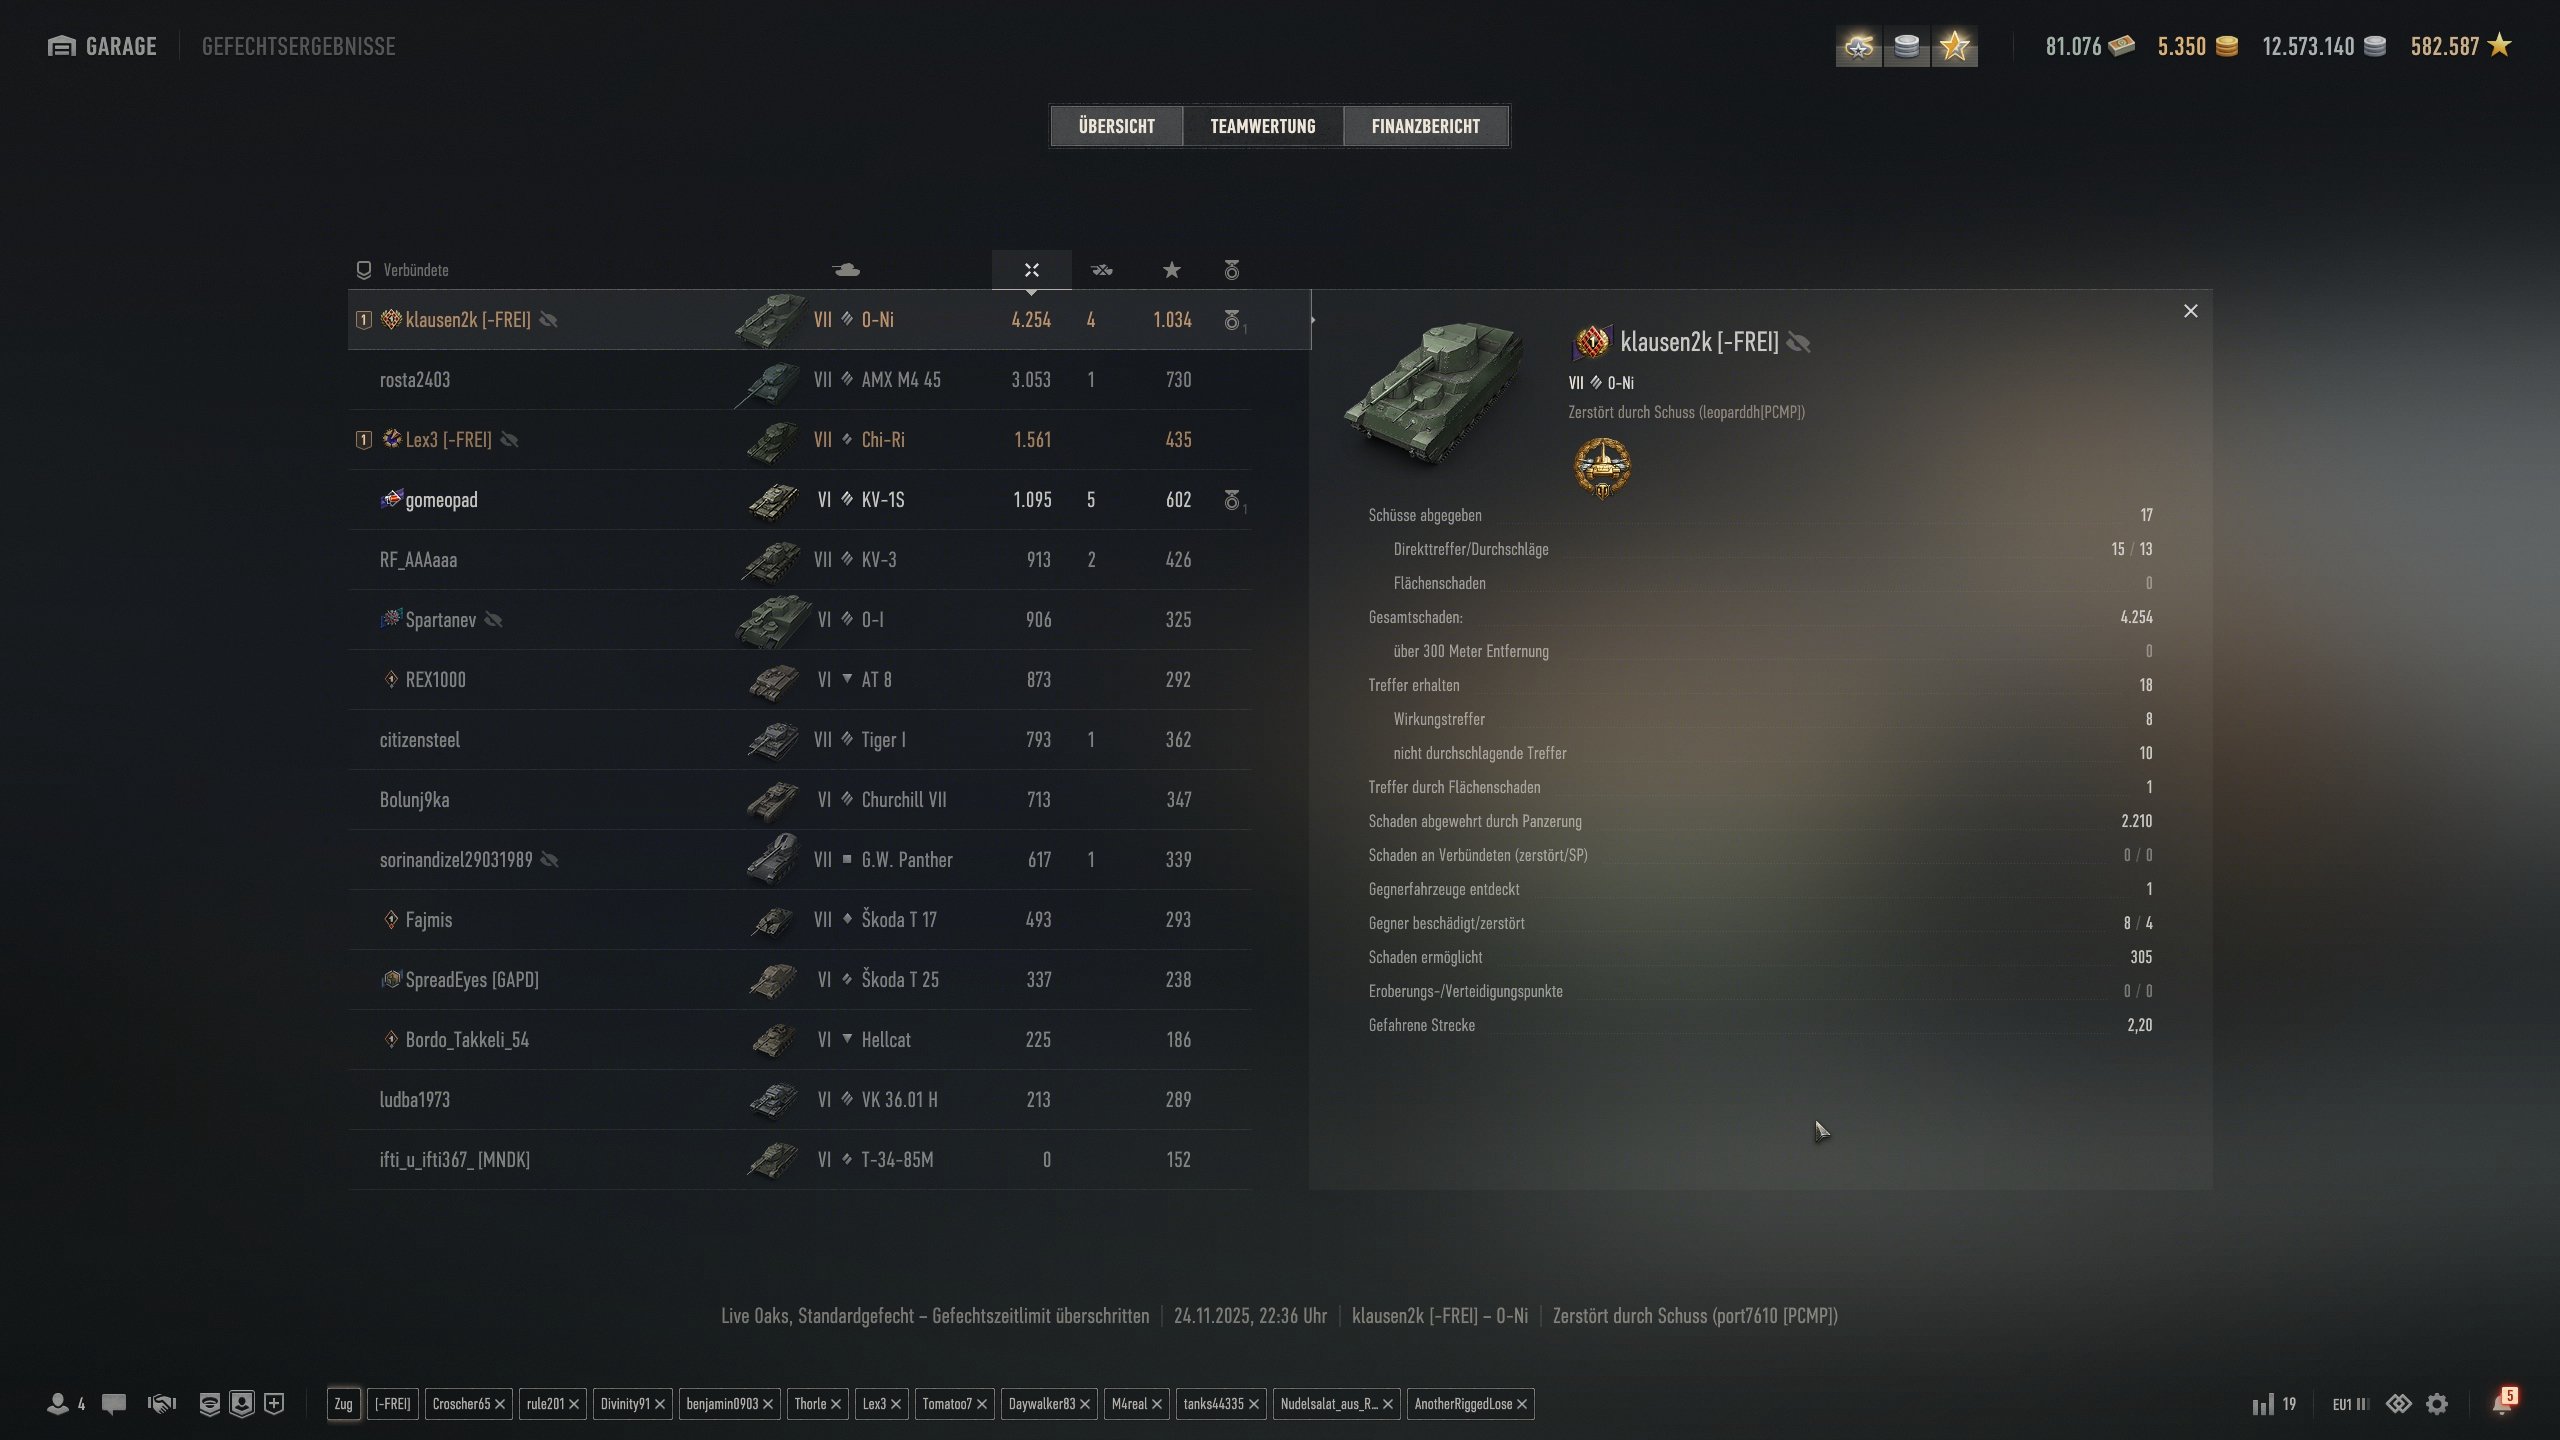Open the chat channels speech bubble icon
This screenshot has width=2560, height=1440.
[x=114, y=1404]
